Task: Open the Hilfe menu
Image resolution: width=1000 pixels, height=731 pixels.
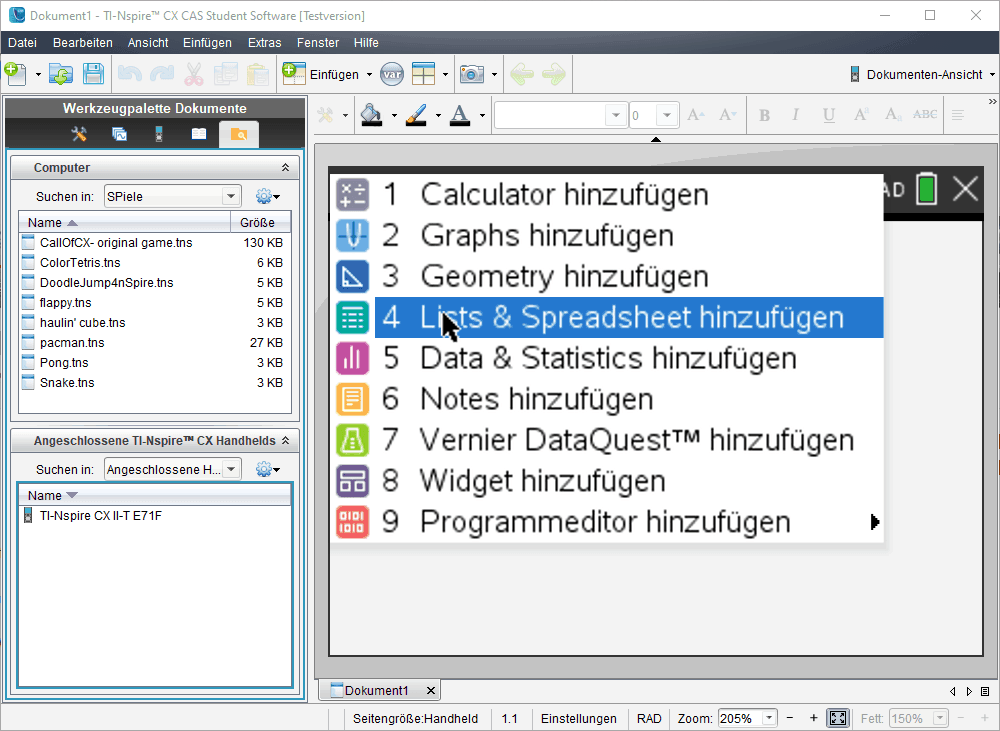Action: point(366,43)
